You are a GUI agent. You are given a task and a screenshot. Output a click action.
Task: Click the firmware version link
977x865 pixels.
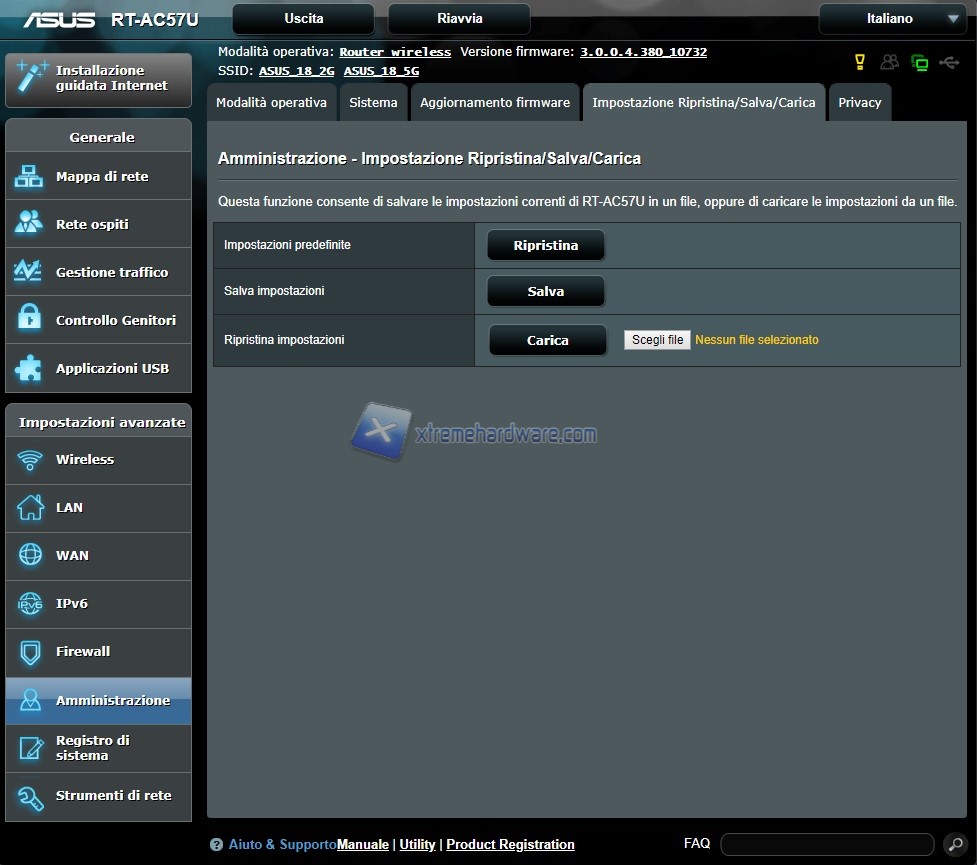tap(643, 52)
